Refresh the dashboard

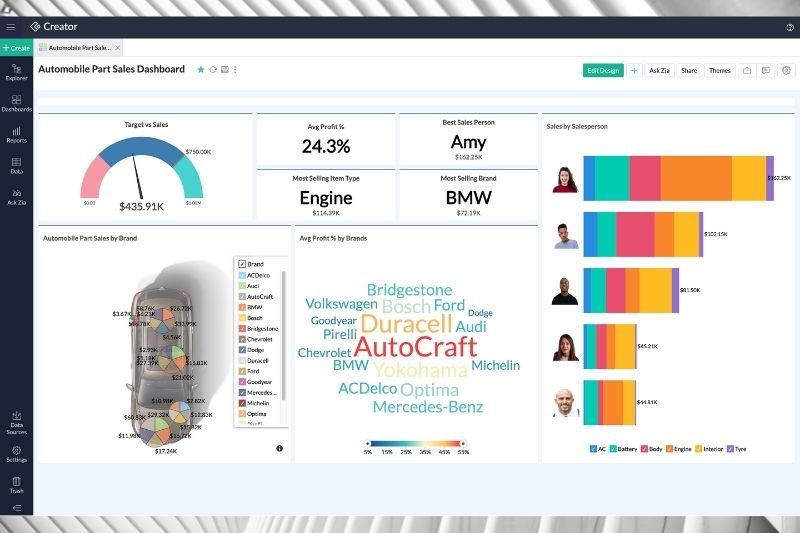[213, 69]
